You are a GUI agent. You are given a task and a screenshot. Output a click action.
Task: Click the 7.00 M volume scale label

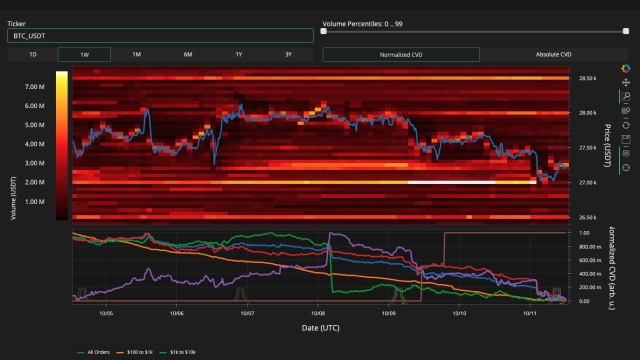pos(35,87)
